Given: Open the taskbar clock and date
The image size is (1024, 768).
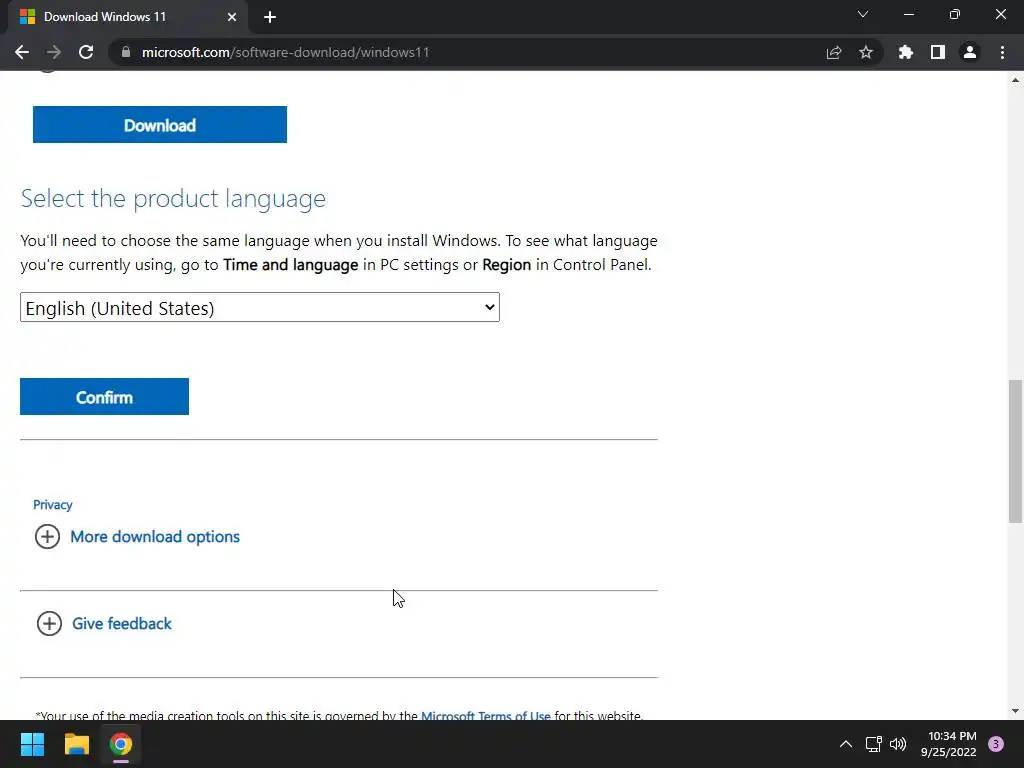Looking at the screenshot, I should (948, 744).
